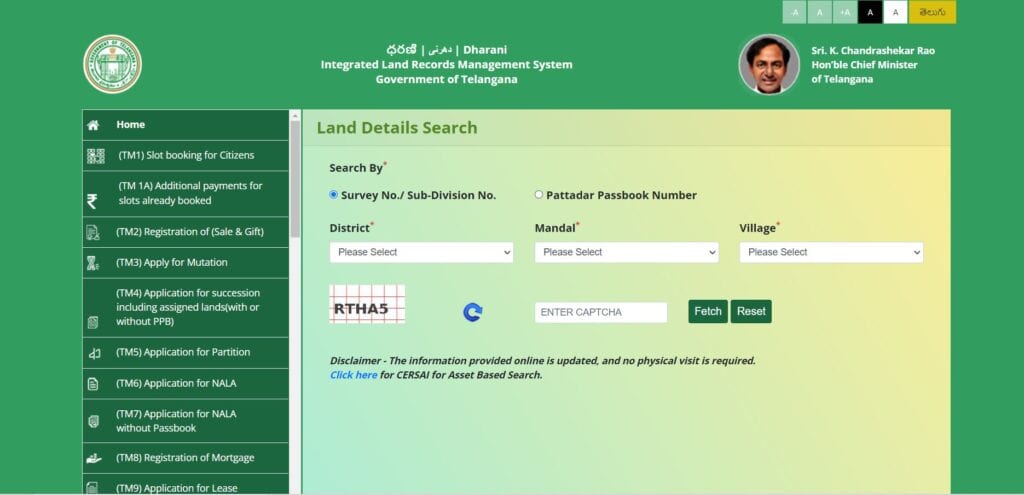Click the document icon beside TM2 Registration

click(93, 232)
